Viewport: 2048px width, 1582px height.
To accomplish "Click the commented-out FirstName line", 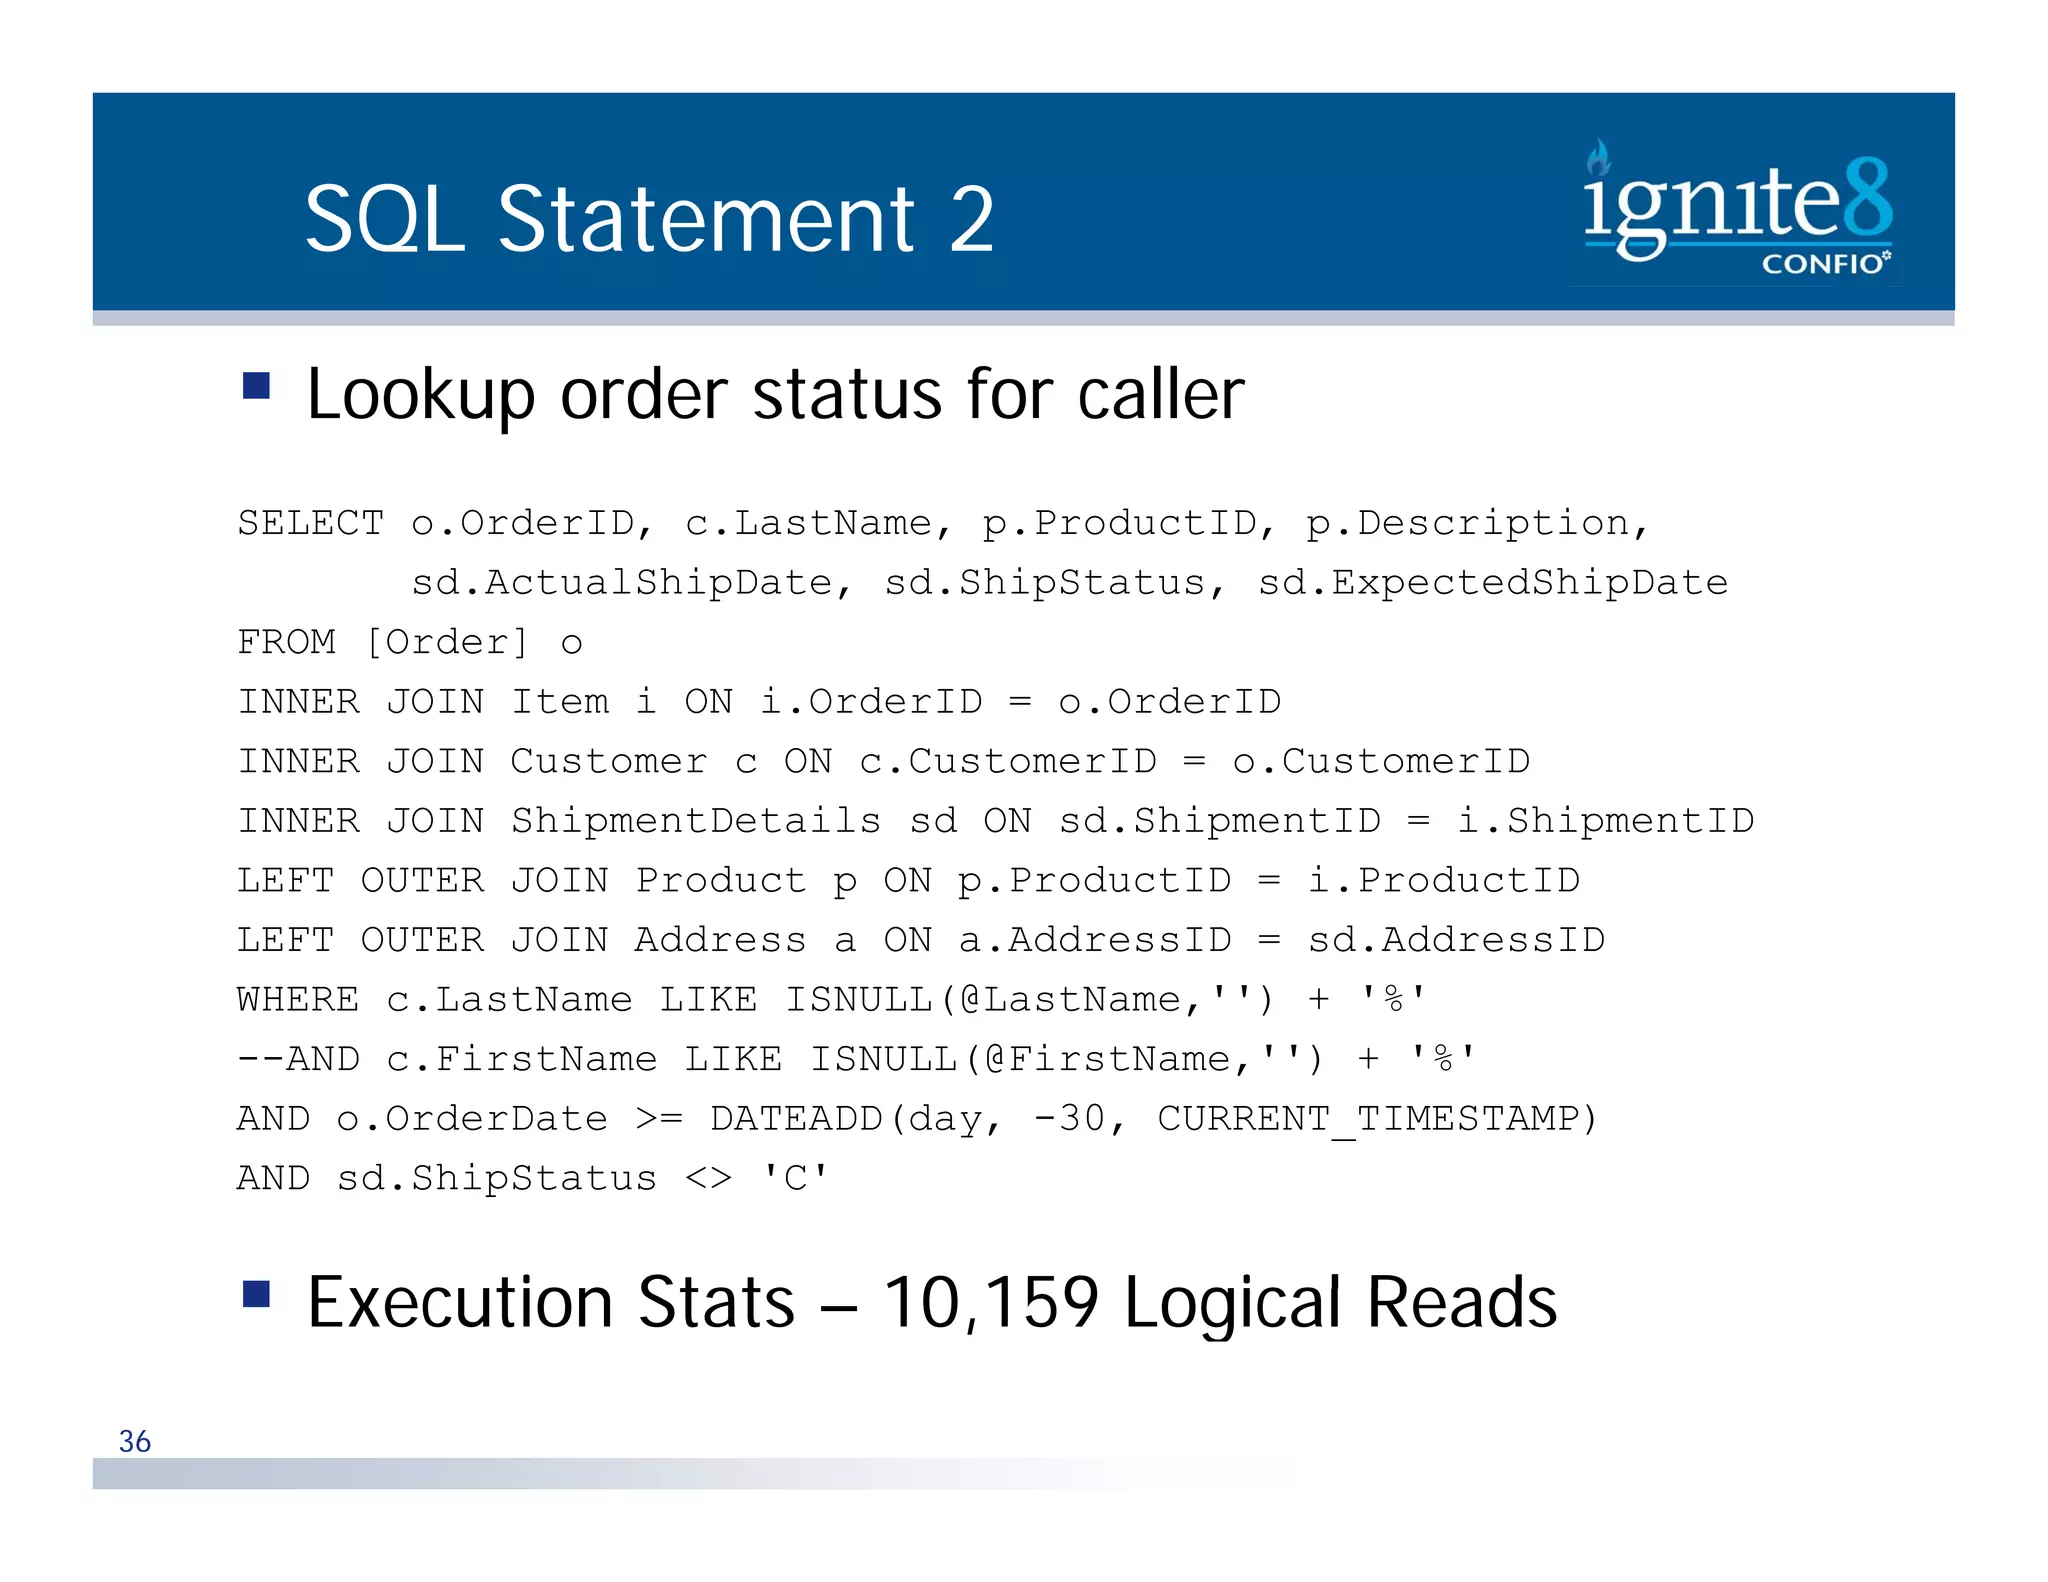I will (x=855, y=1059).
